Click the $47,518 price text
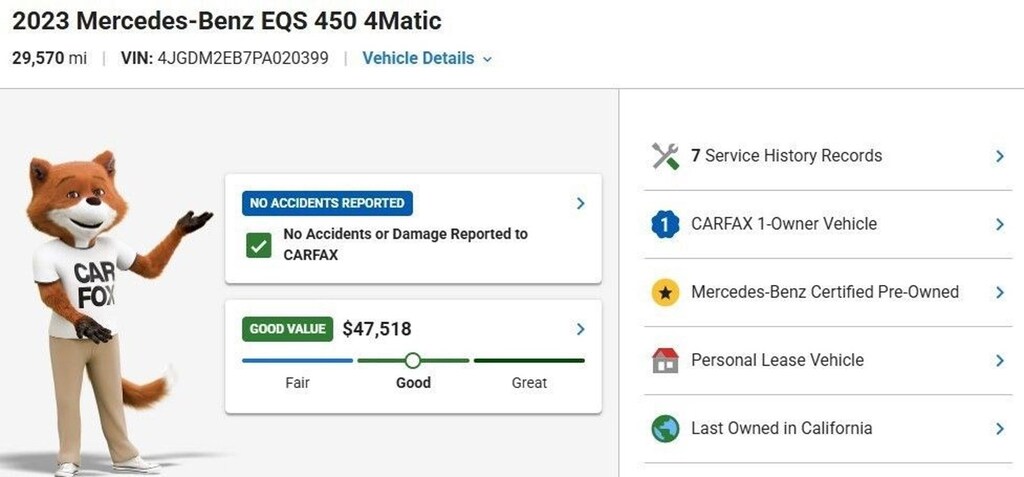Screen dimensions: 1024x477 pyautogui.click(x=377, y=329)
